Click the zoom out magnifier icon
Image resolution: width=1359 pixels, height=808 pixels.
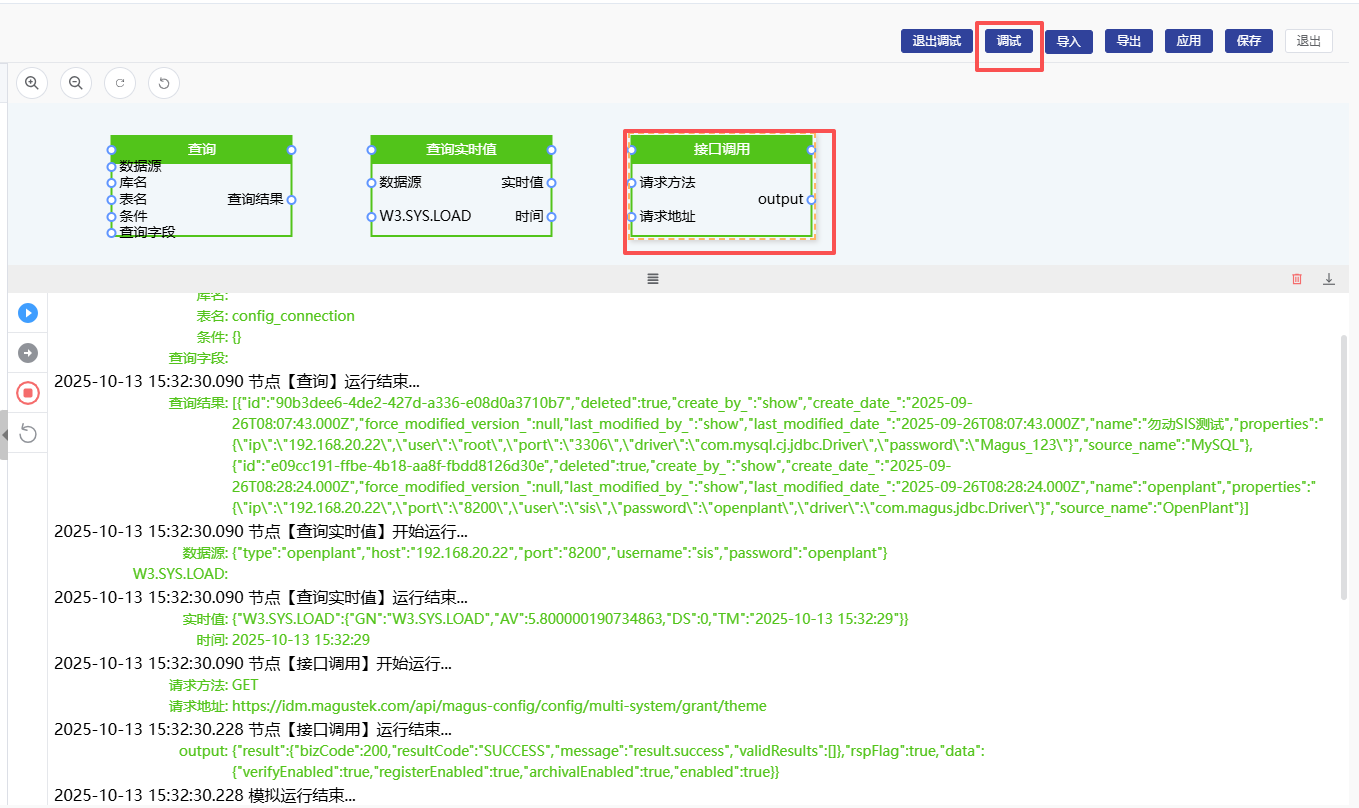click(x=76, y=83)
